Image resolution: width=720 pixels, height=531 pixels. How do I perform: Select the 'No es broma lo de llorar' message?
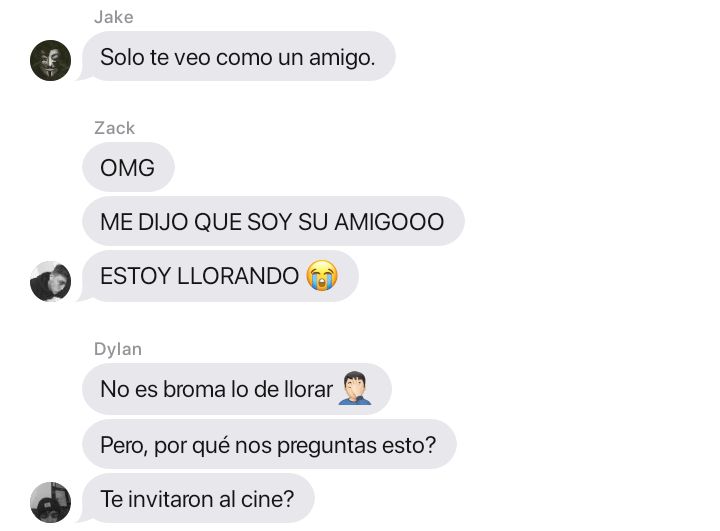point(236,389)
